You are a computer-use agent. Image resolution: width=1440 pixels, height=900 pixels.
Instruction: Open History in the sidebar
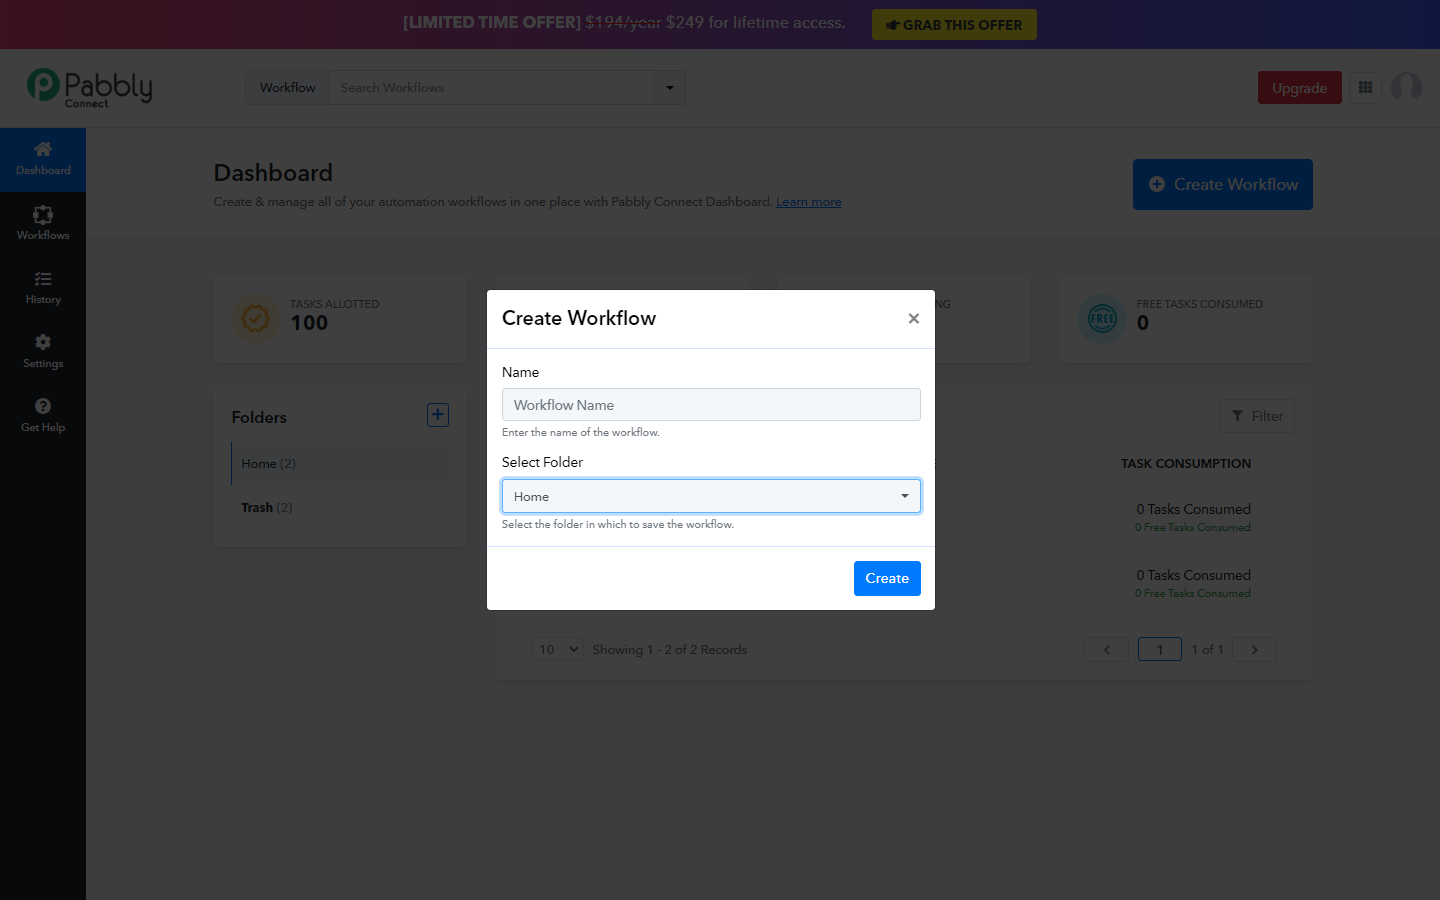coord(43,288)
